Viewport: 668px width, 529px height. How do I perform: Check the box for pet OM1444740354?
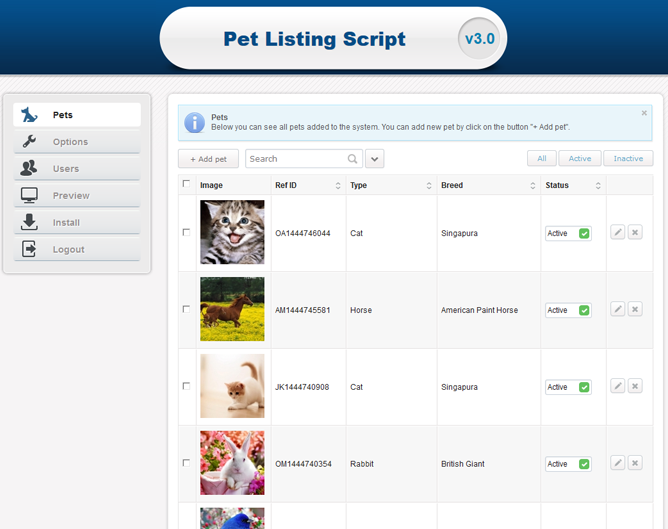click(x=186, y=463)
